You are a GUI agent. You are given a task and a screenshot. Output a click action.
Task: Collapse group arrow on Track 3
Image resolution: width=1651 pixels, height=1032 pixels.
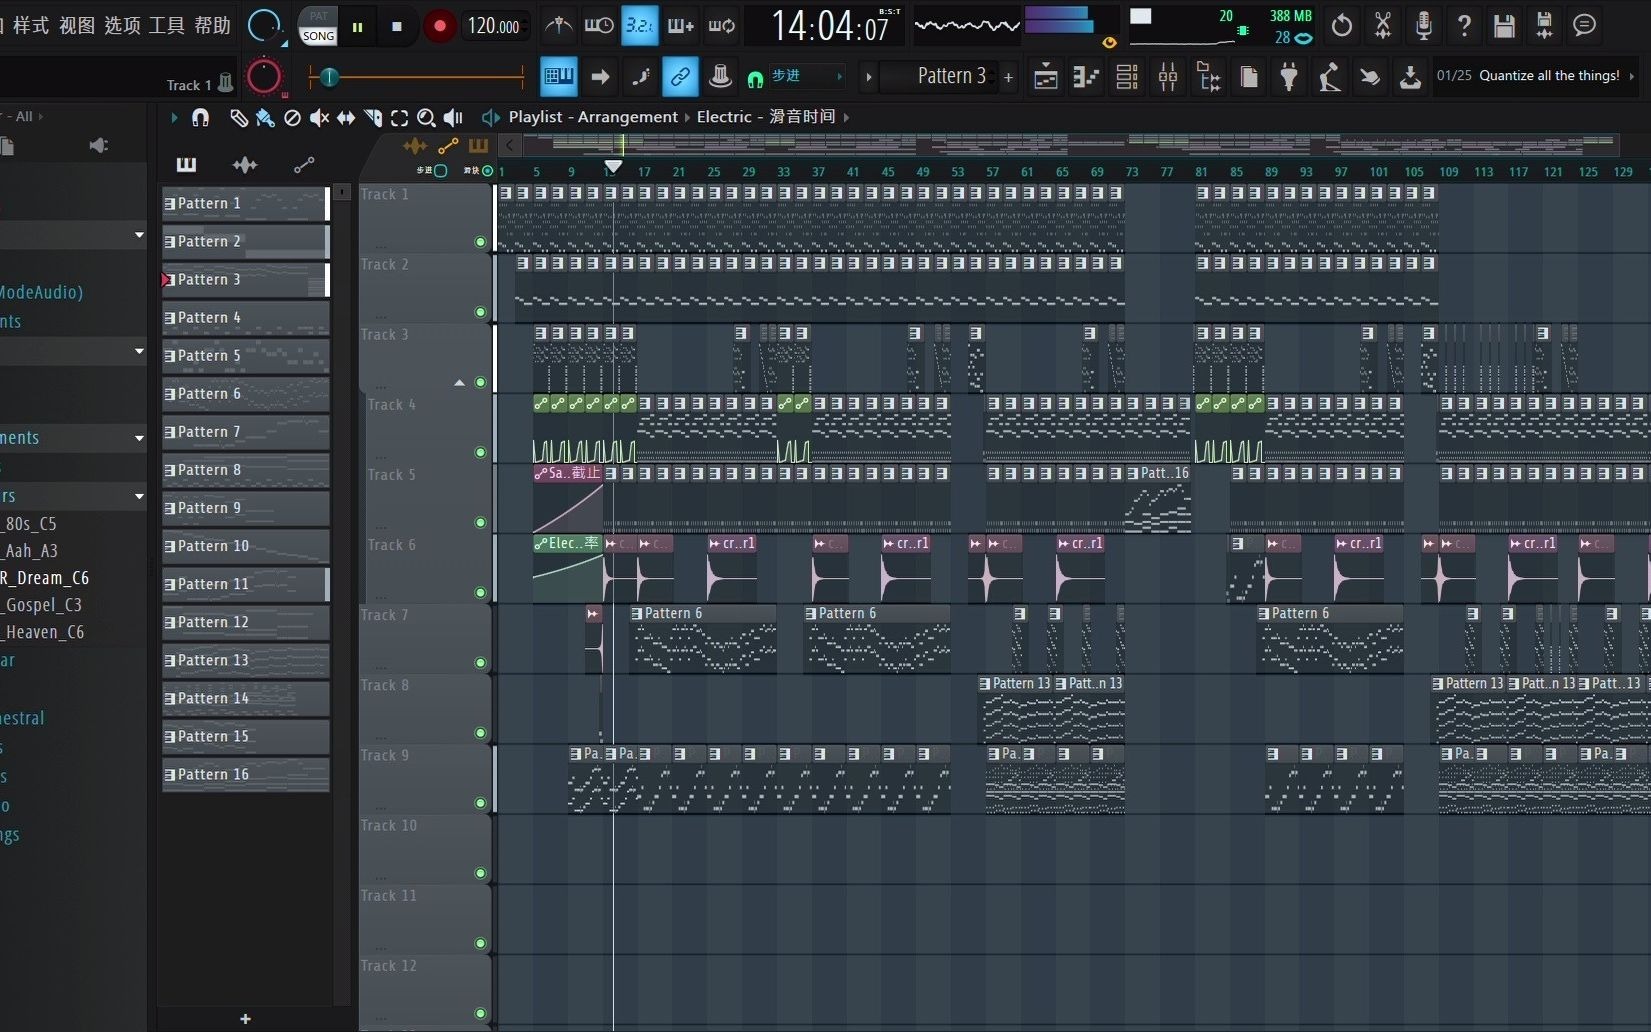(459, 382)
